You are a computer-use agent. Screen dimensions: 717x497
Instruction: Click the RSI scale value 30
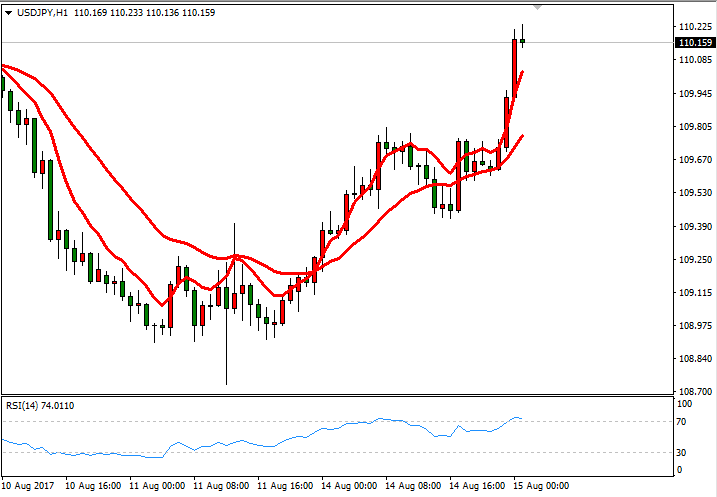(681, 453)
